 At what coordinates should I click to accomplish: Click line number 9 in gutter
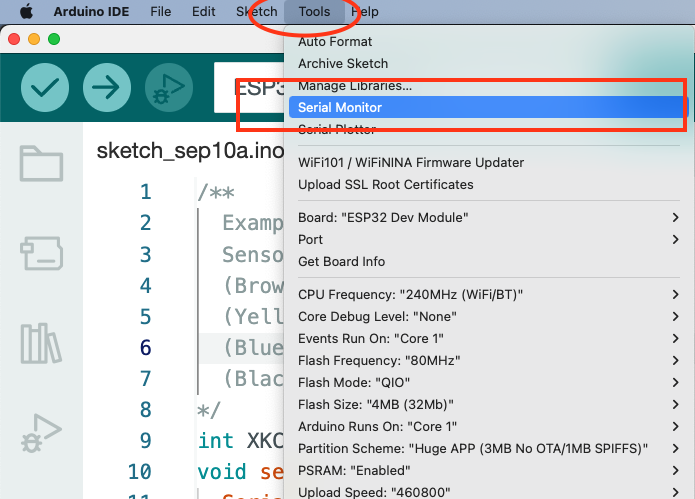click(x=145, y=441)
